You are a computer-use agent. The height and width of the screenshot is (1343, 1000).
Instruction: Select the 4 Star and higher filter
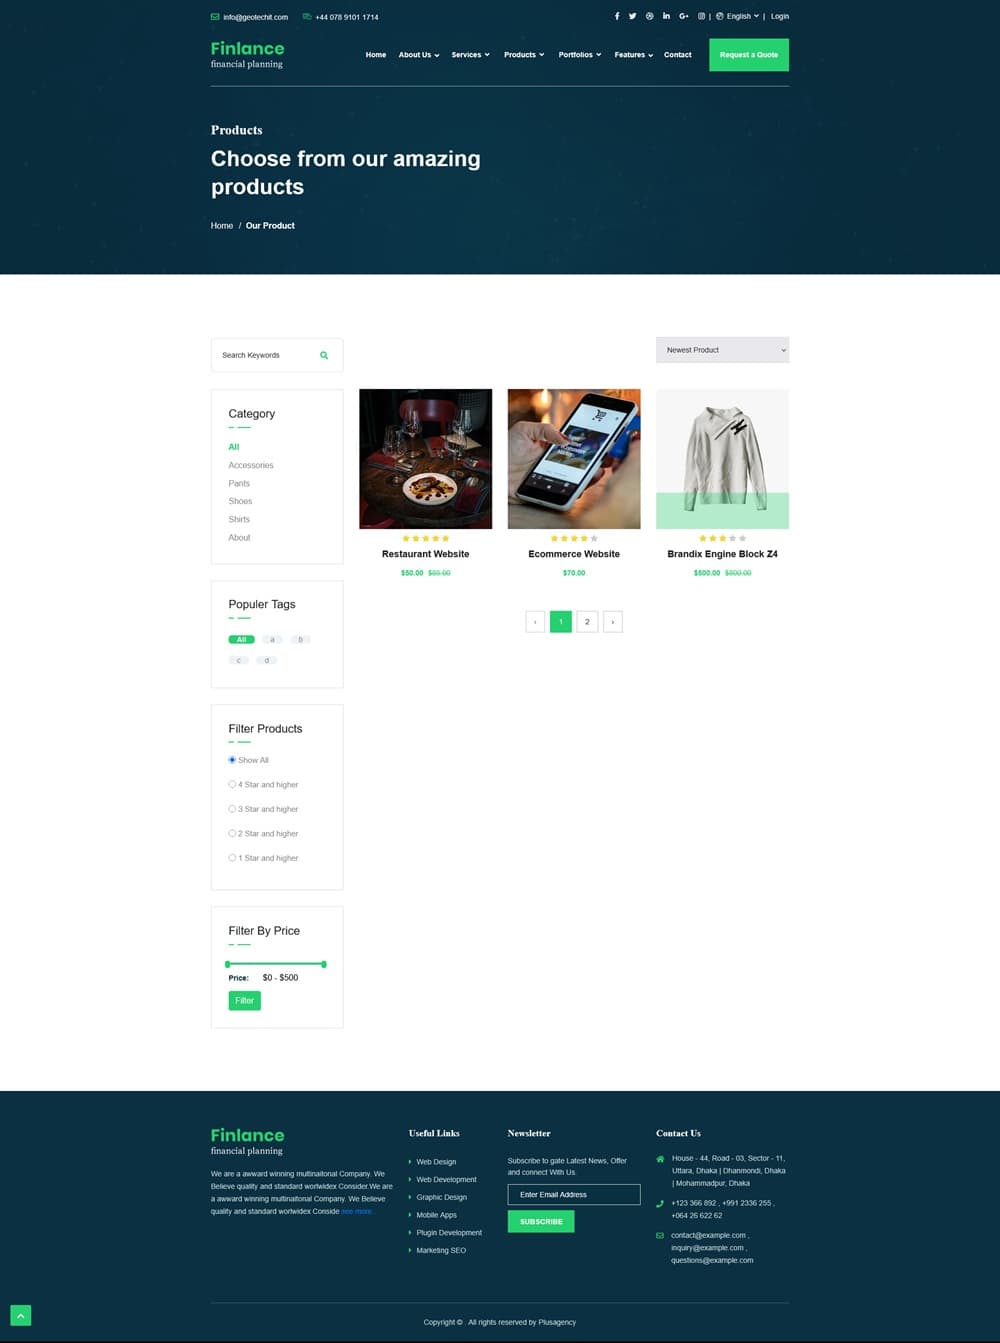232,784
